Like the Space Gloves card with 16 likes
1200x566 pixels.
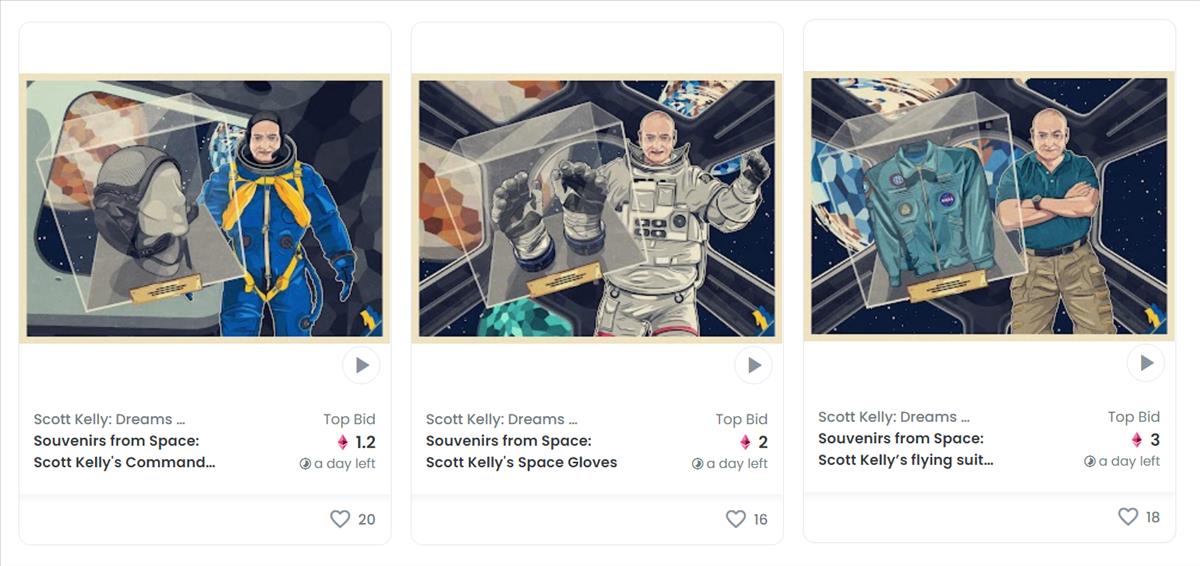point(736,519)
